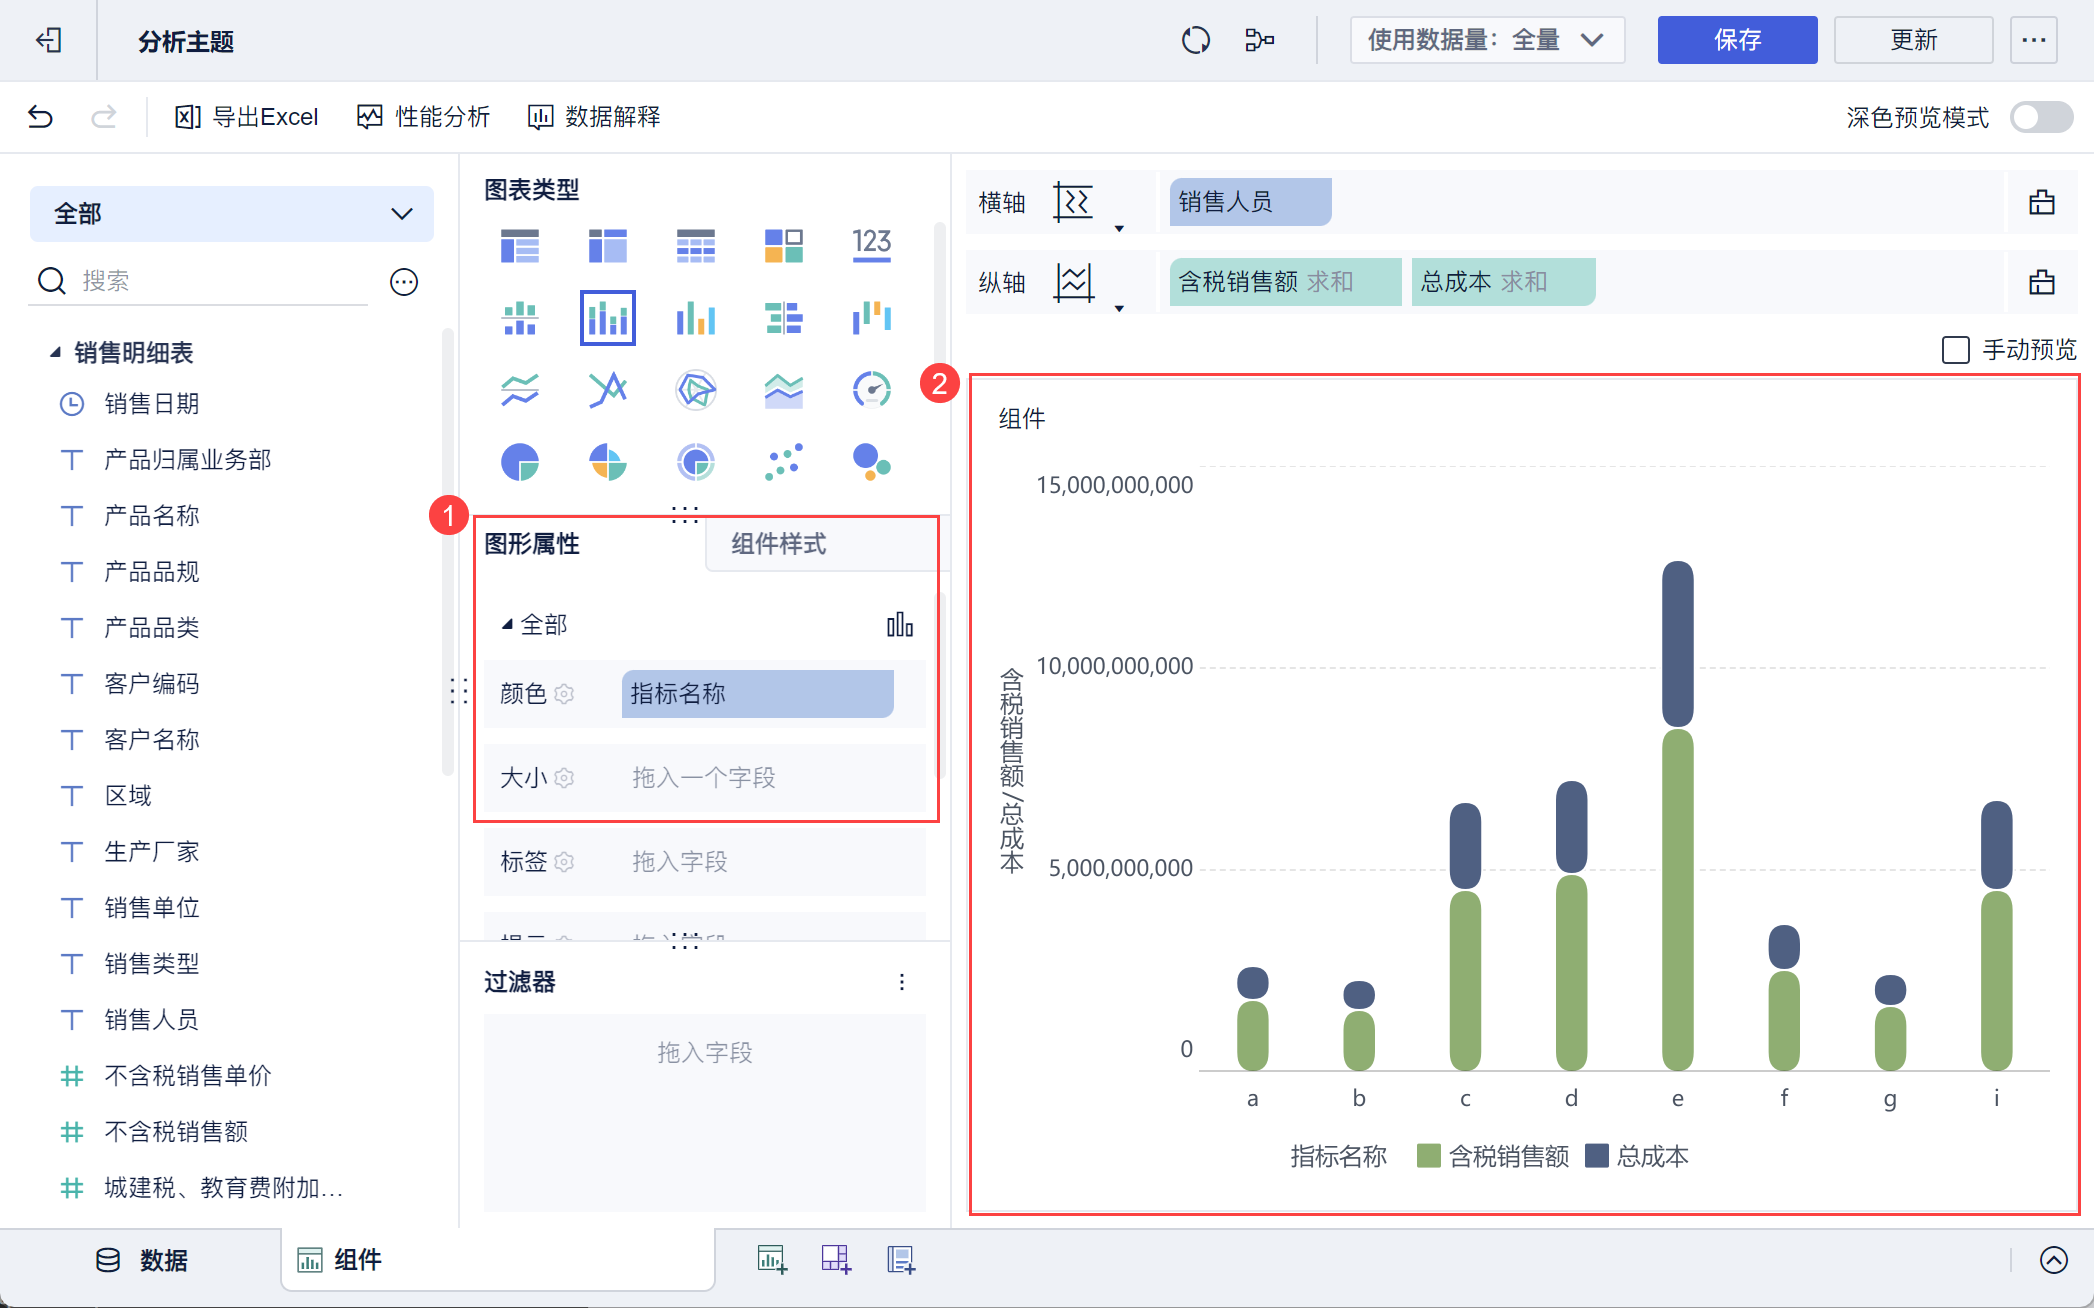Image resolution: width=2094 pixels, height=1308 pixels.
Task: Click the 导出Excel button
Action: pyautogui.click(x=247, y=117)
